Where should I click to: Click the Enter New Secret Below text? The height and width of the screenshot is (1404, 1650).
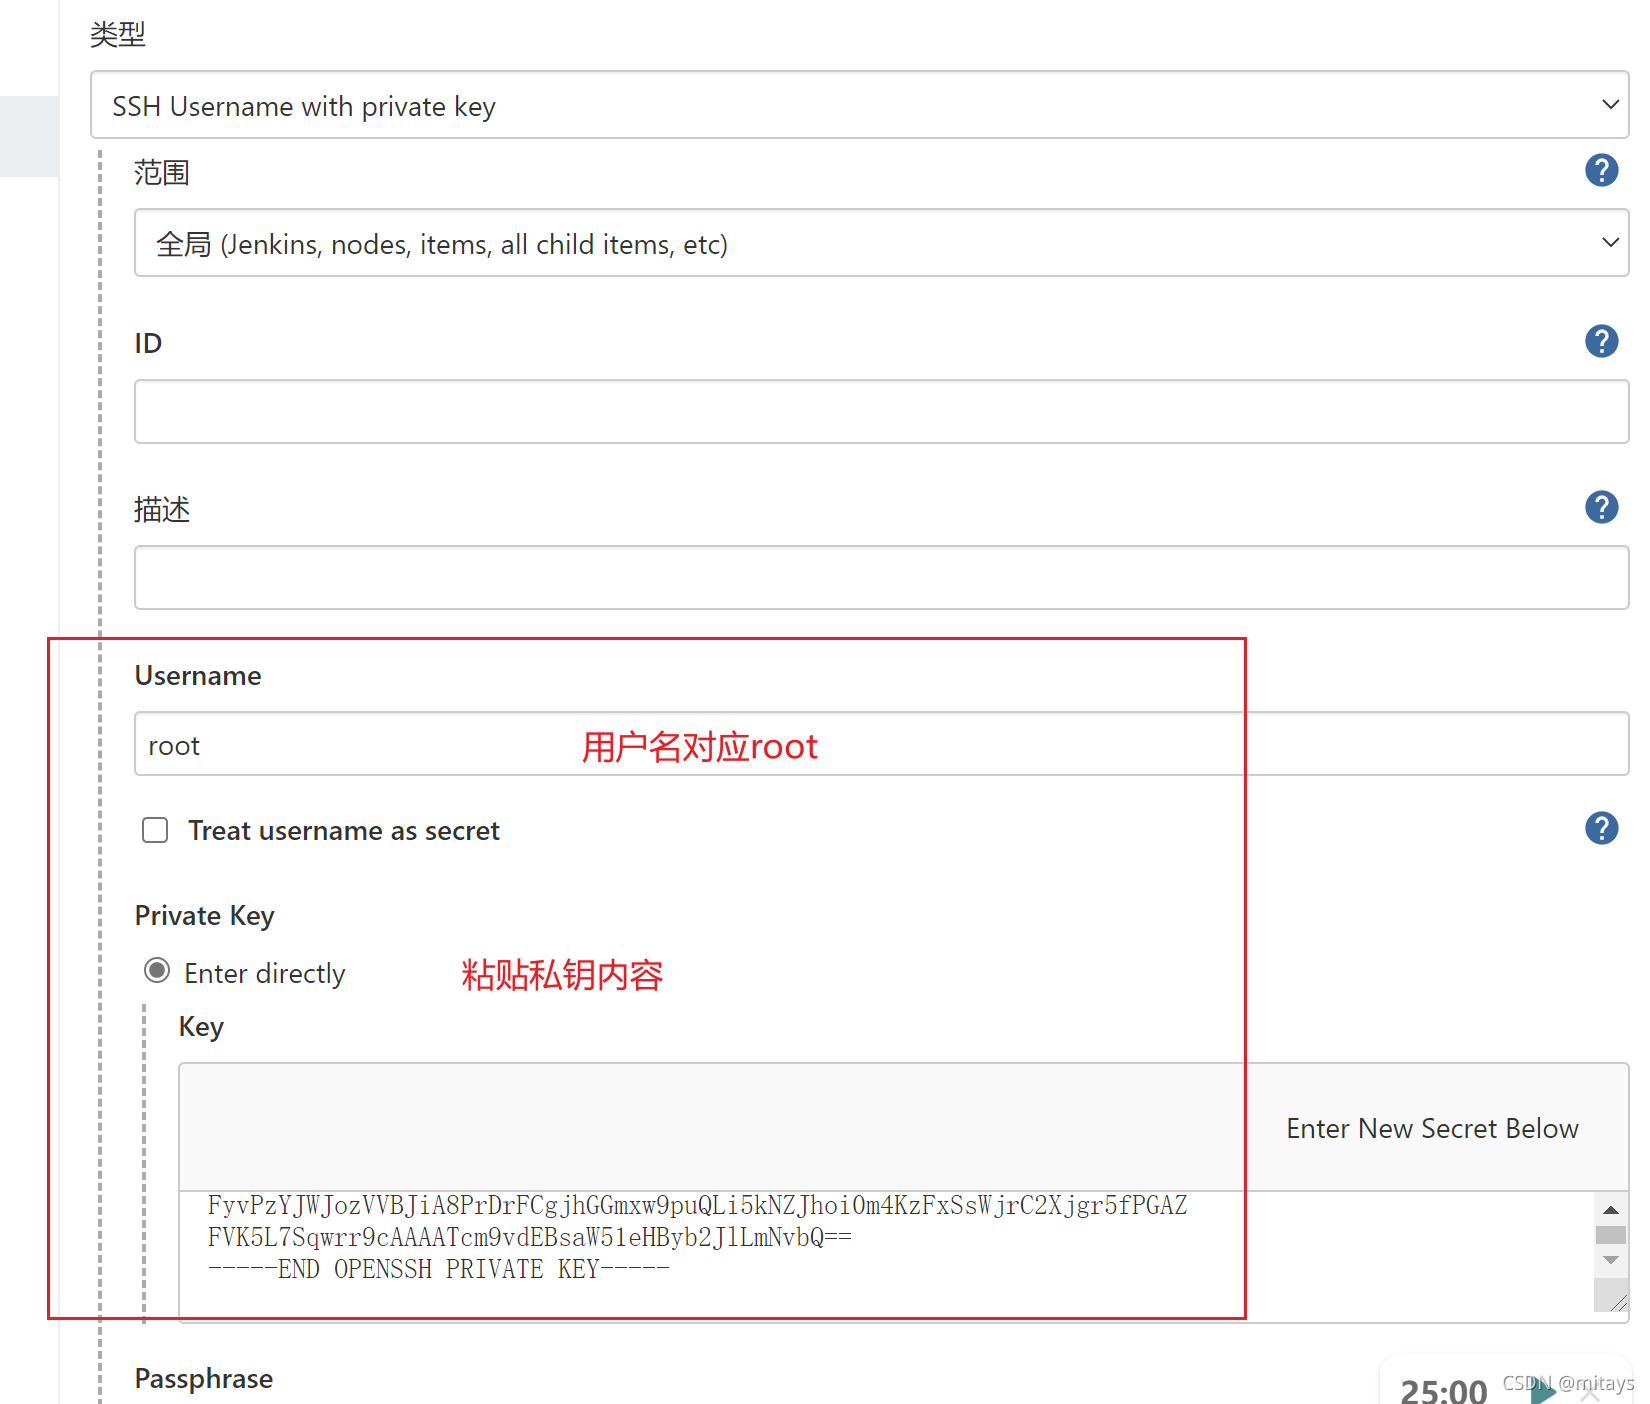coord(1432,1129)
